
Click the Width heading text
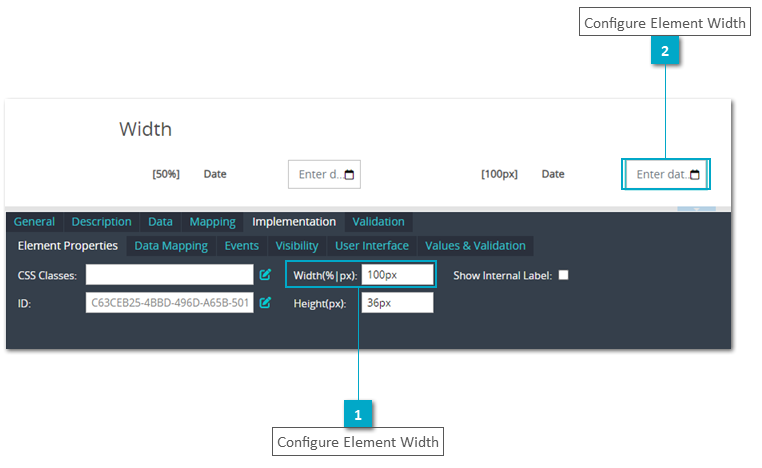pyautogui.click(x=146, y=129)
